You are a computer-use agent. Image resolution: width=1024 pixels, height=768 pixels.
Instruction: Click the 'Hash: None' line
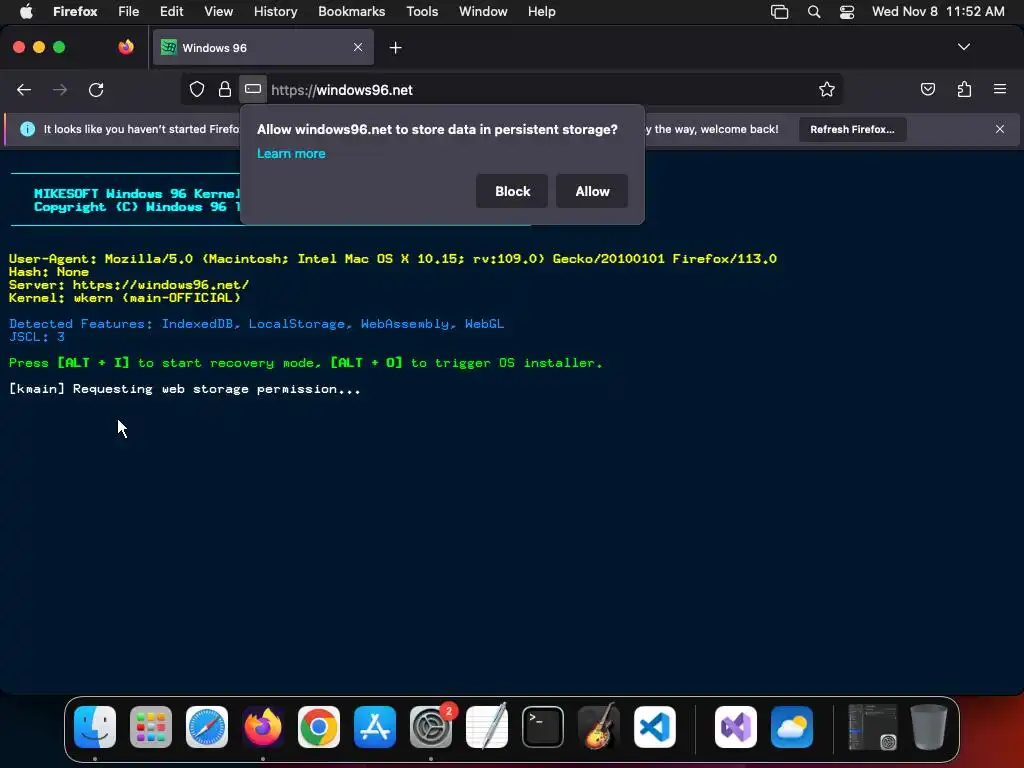tap(48, 272)
